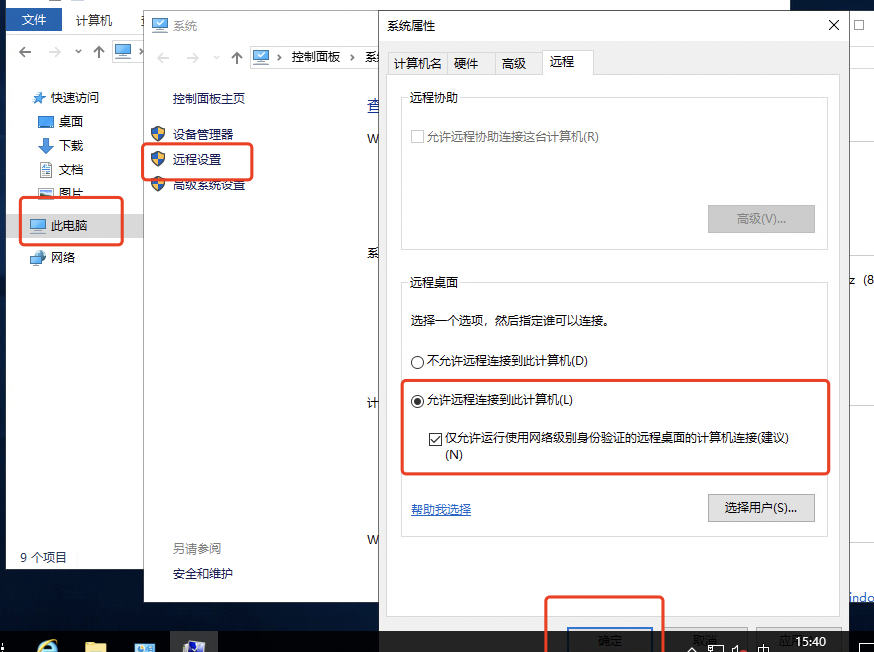The image size is (874, 652).
Task: Open File Explorer from the taskbar
Action: click(x=96, y=645)
